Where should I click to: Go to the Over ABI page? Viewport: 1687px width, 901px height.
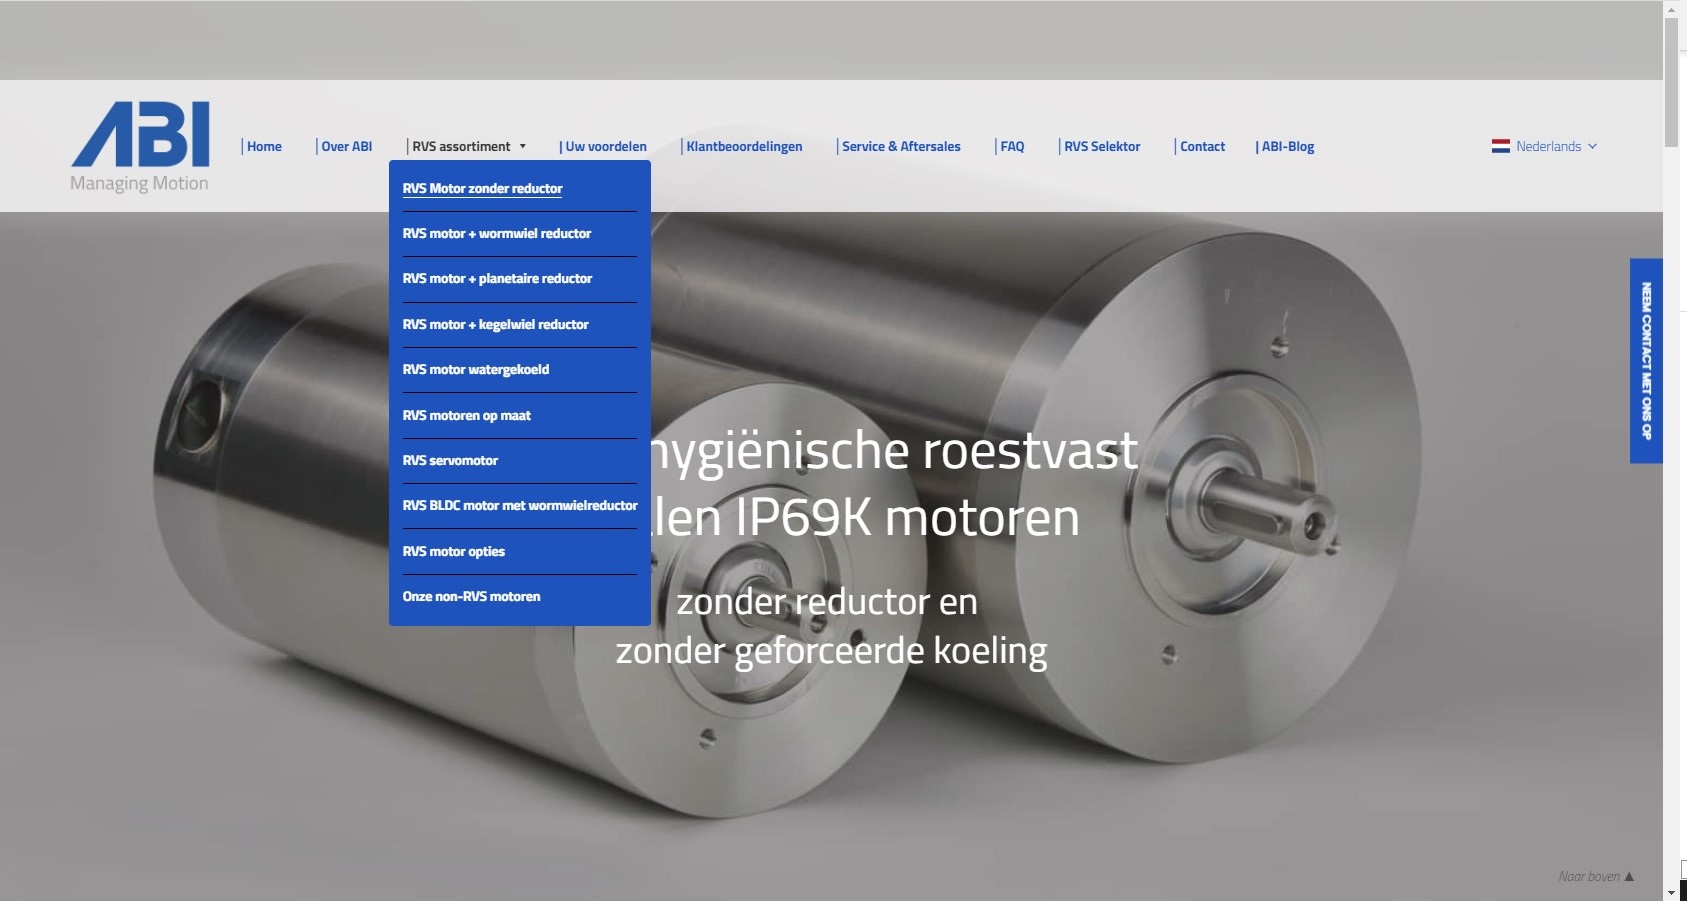point(346,146)
